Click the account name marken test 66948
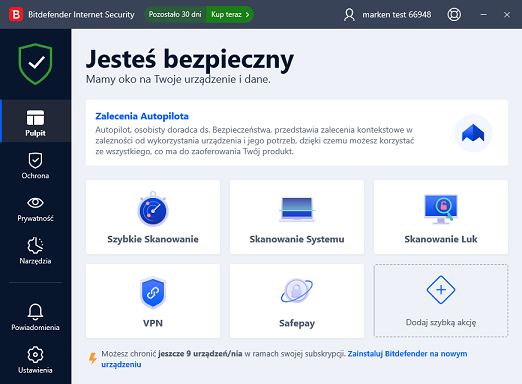 pyautogui.click(x=397, y=15)
